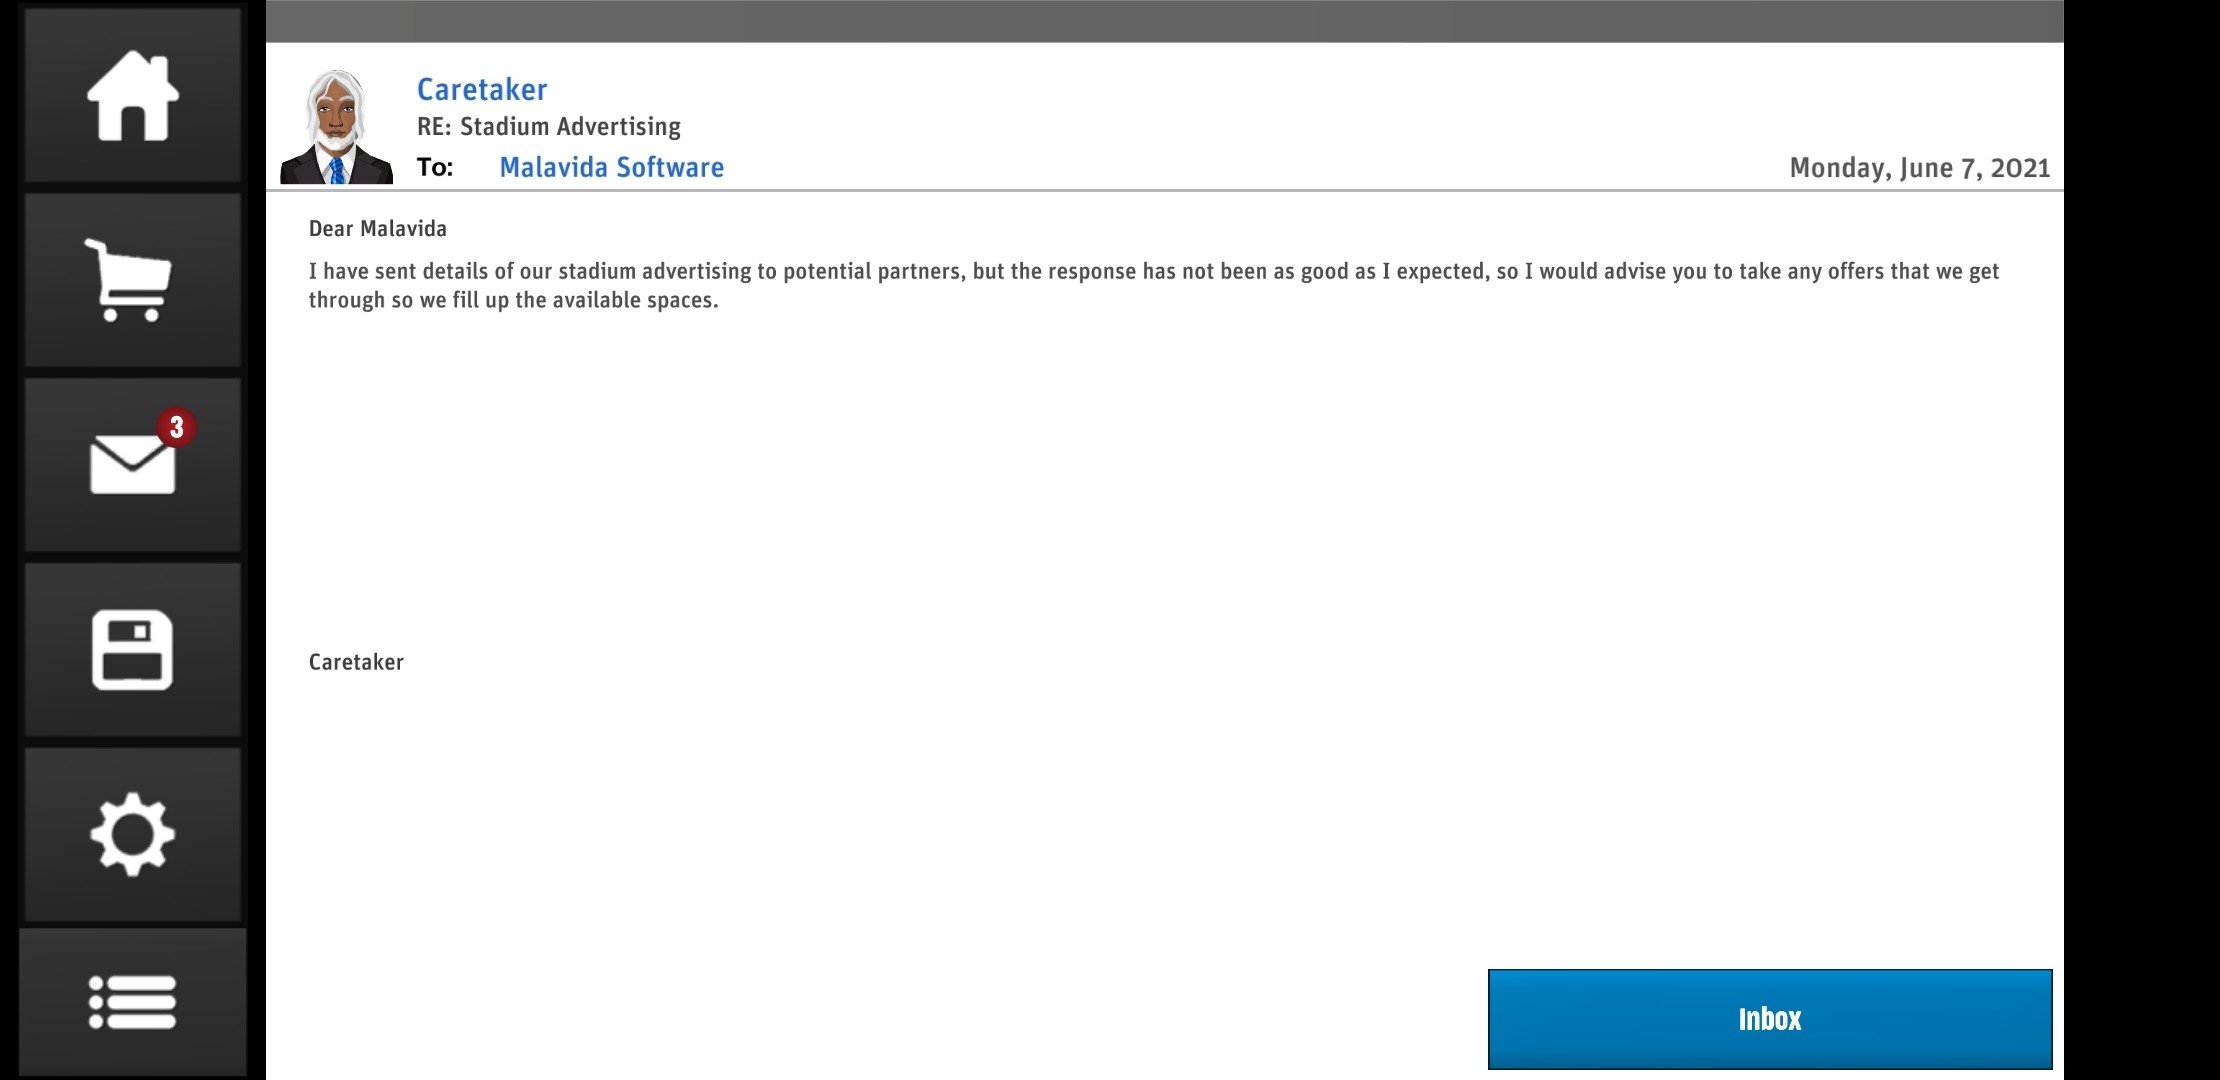Click the Caretaker signature text

pos(356,662)
